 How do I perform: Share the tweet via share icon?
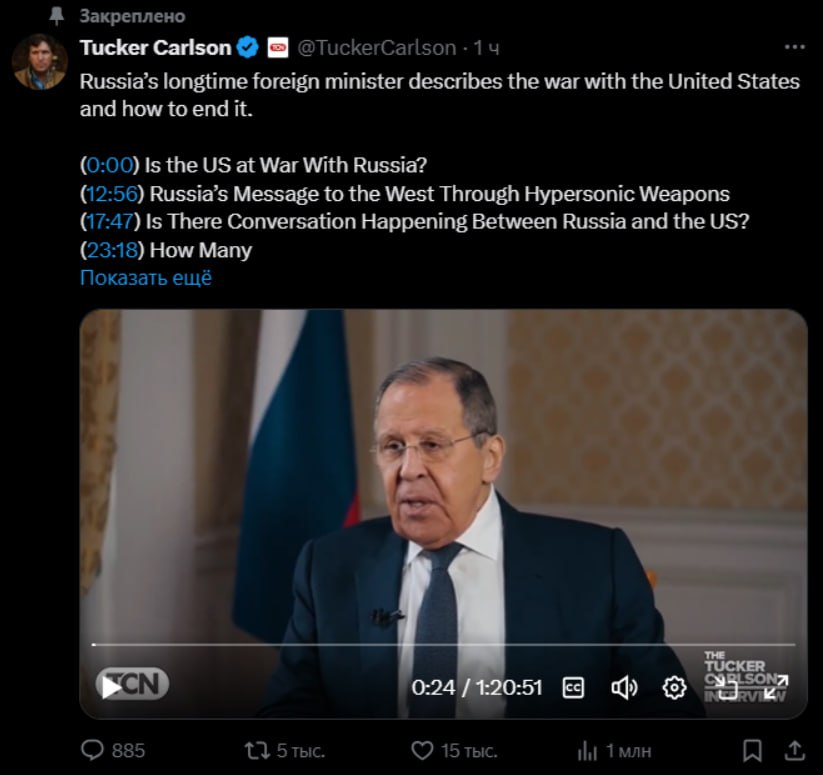794,750
